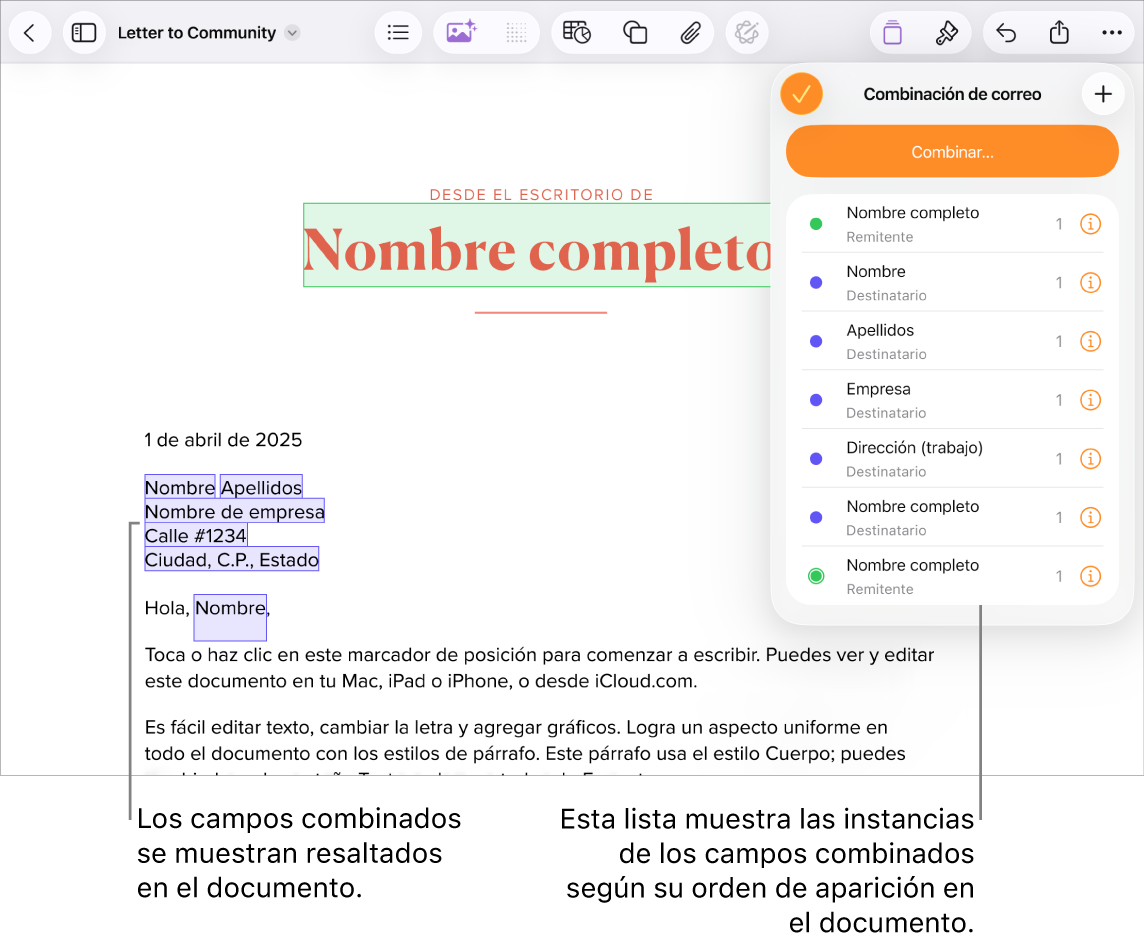Open the share sheet
The image size is (1144, 942).
(1059, 32)
